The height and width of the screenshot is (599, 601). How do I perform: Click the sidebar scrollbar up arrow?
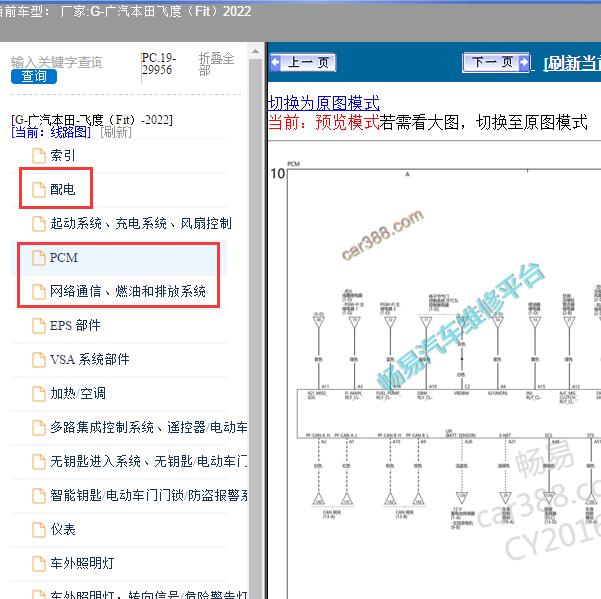(x=255, y=51)
